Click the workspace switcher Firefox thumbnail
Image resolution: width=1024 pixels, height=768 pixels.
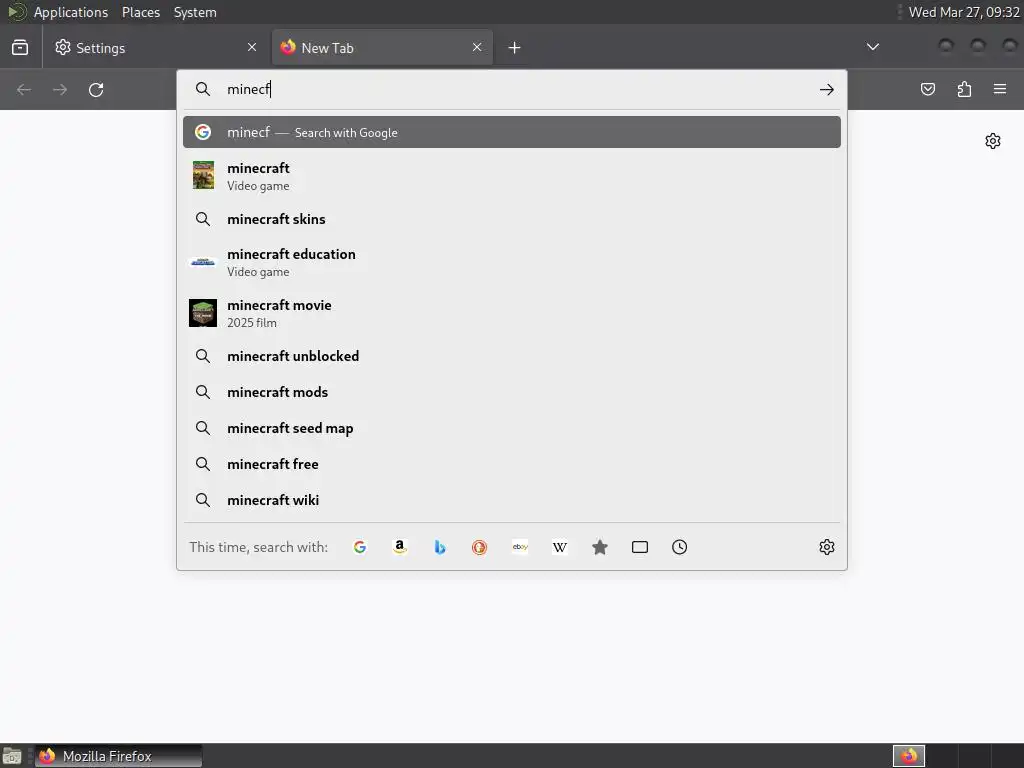coord(909,756)
